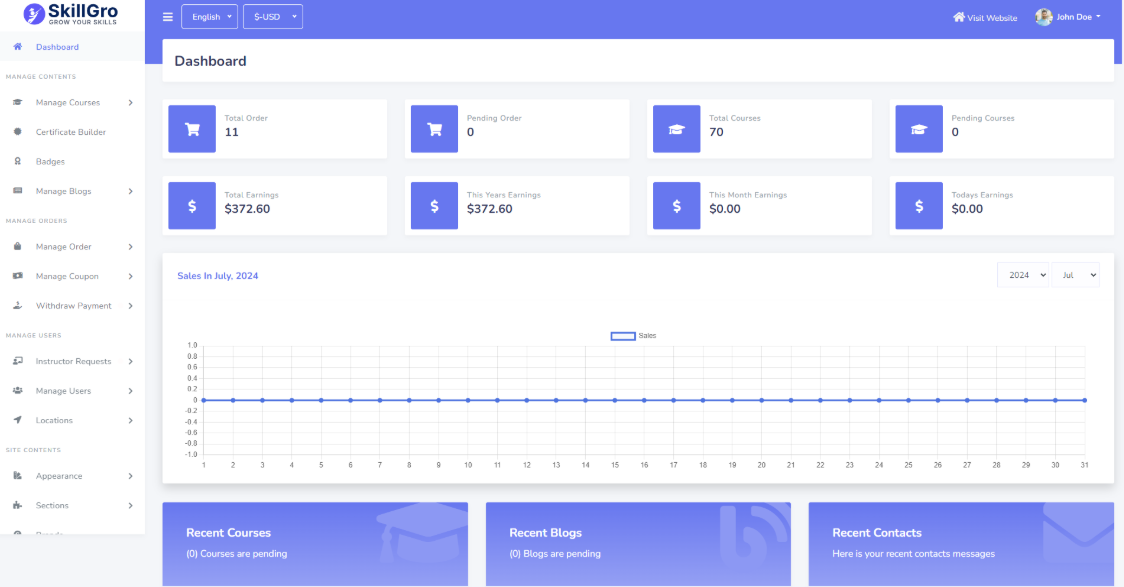Click the Total Order cart icon
Image resolution: width=1124 pixels, height=587 pixels.
(192, 129)
